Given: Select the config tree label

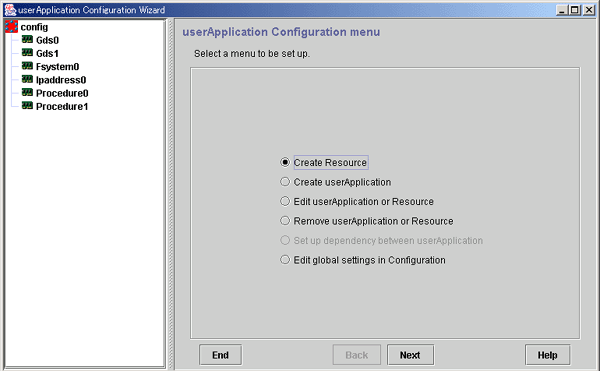Looking at the screenshot, I should 34,27.
